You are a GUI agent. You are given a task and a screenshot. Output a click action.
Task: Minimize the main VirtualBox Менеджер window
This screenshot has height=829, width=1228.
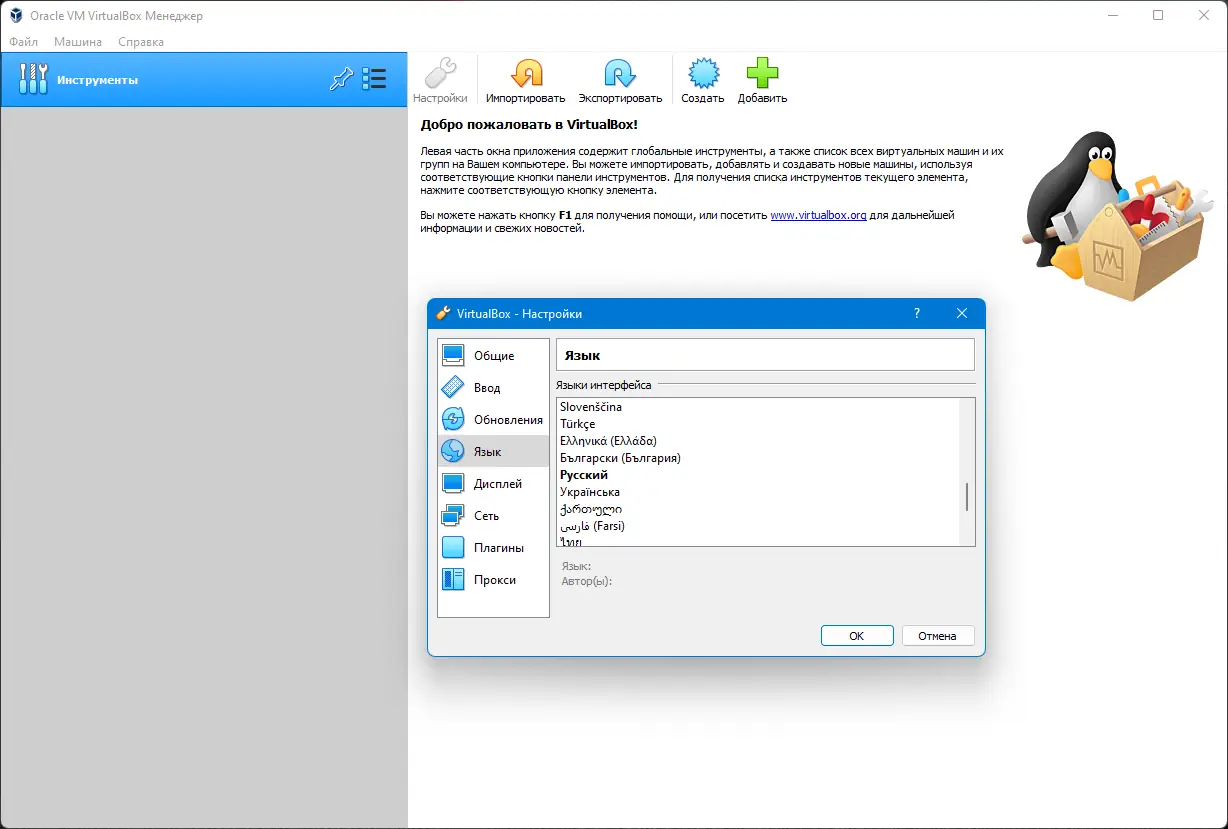1112,15
